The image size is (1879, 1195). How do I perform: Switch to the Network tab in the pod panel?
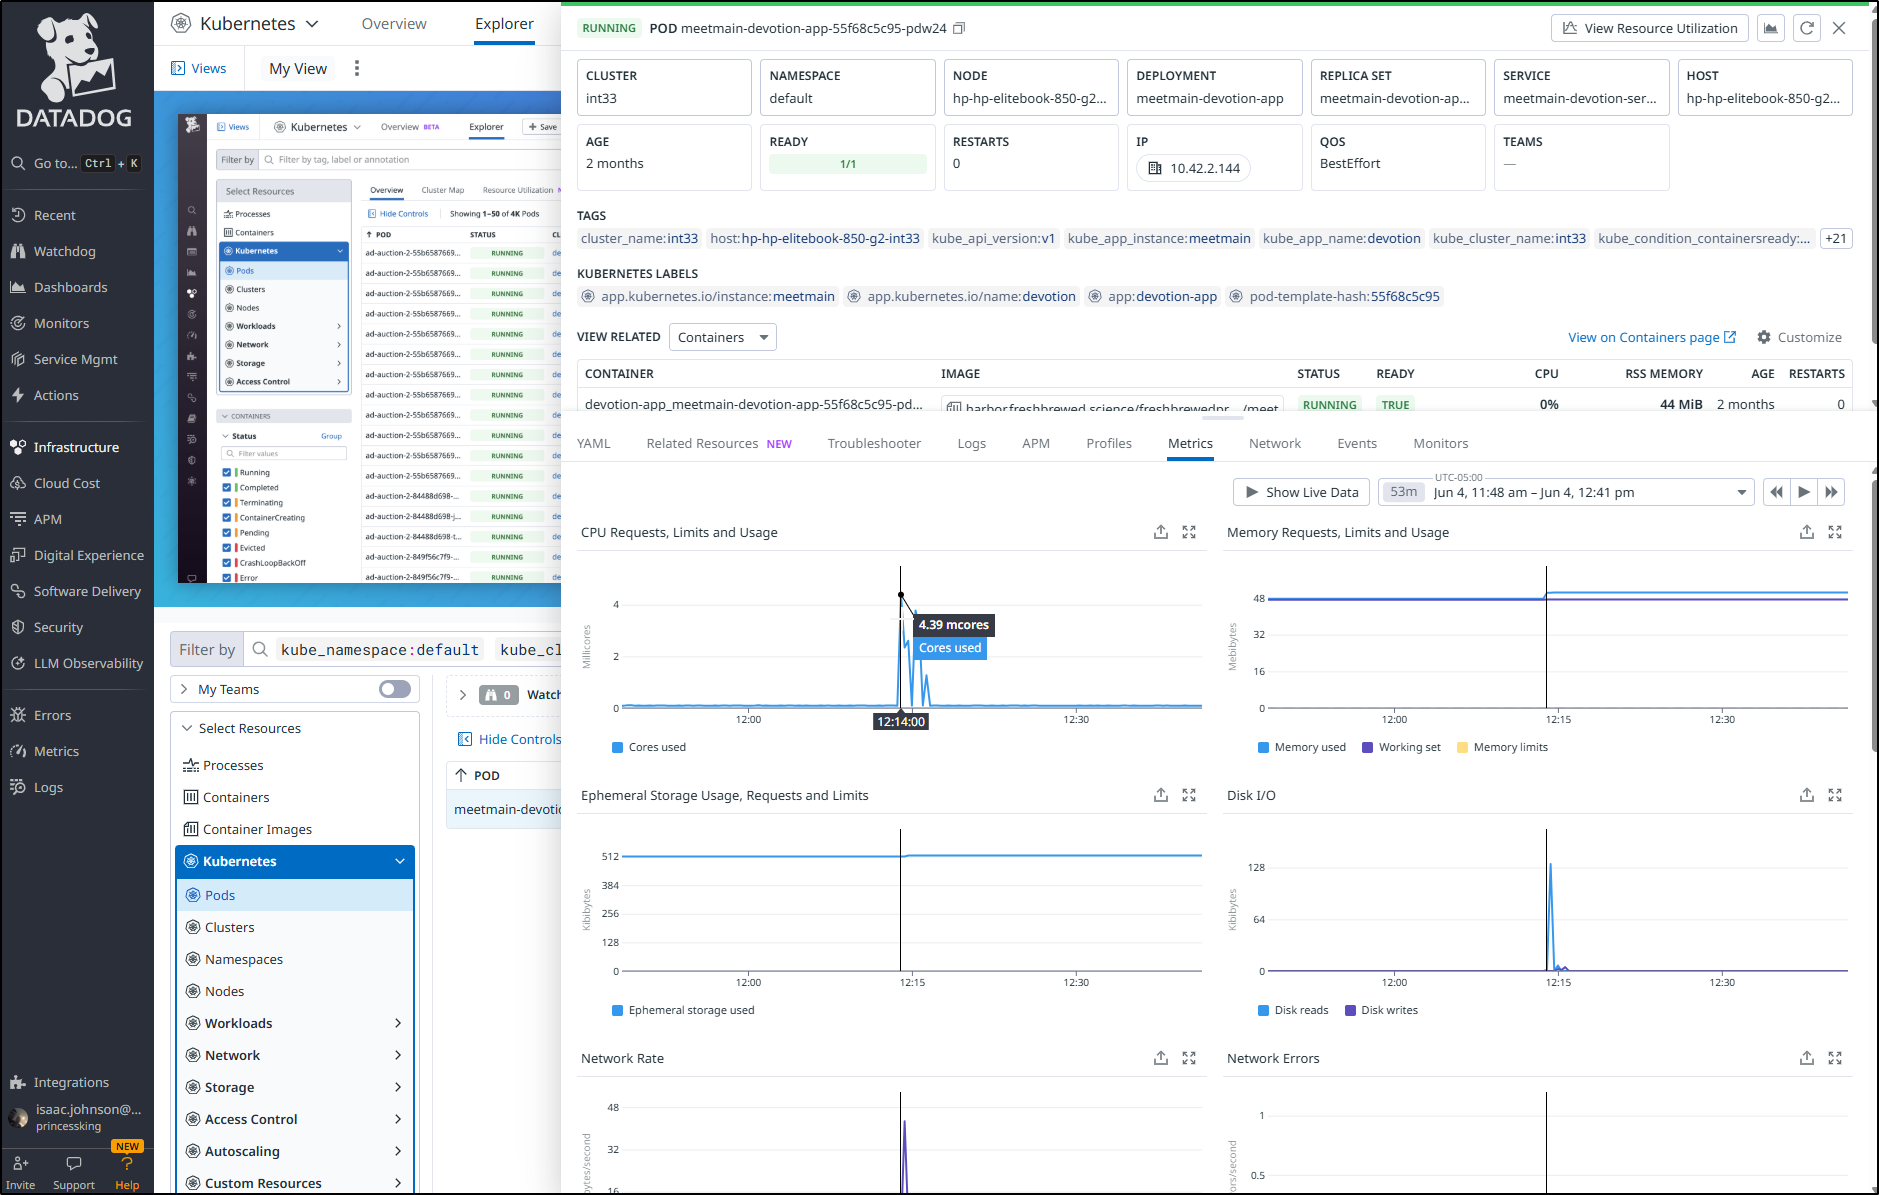click(x=1275, y=443)
